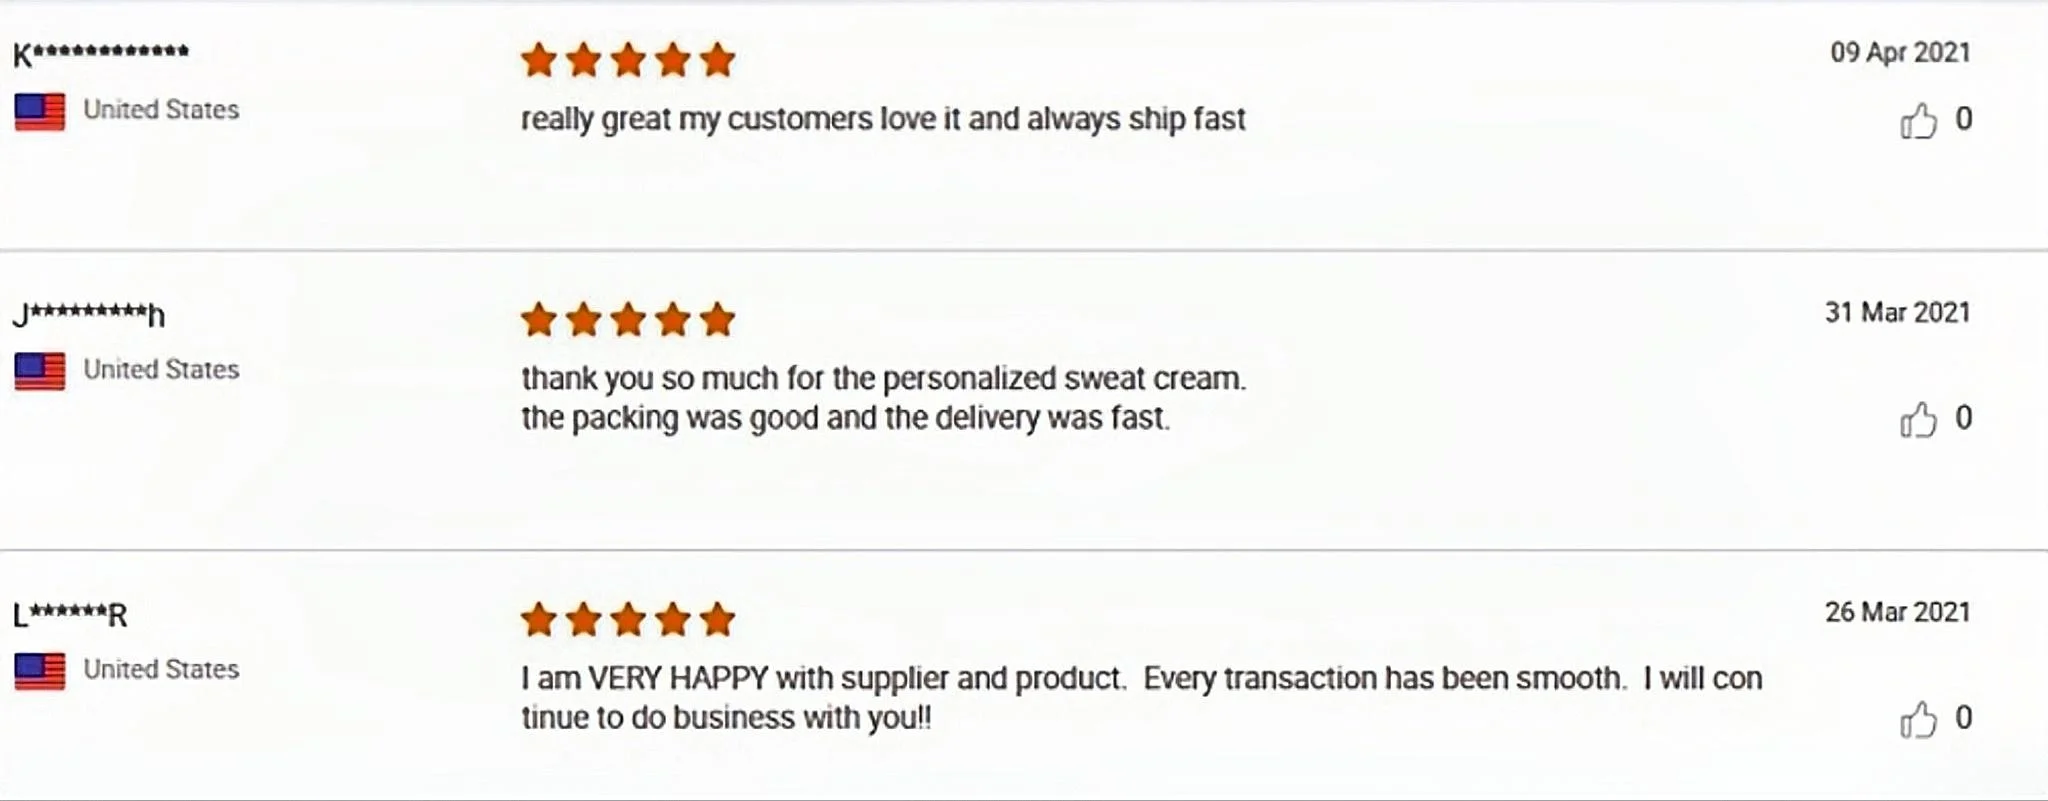
Task: Click the star rating on the 26 Mar review
Action: click(628, 621)
